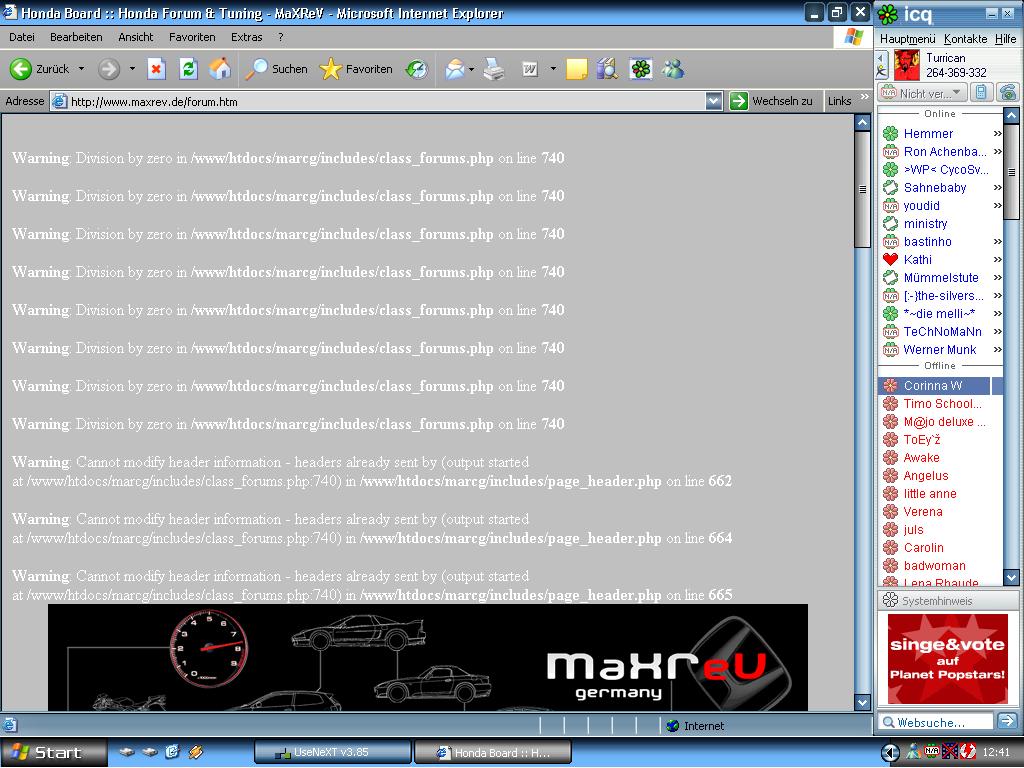Open the Zurück back-history dropdown arrow
Screen dimensions: 1024x768
click(81, 69)
